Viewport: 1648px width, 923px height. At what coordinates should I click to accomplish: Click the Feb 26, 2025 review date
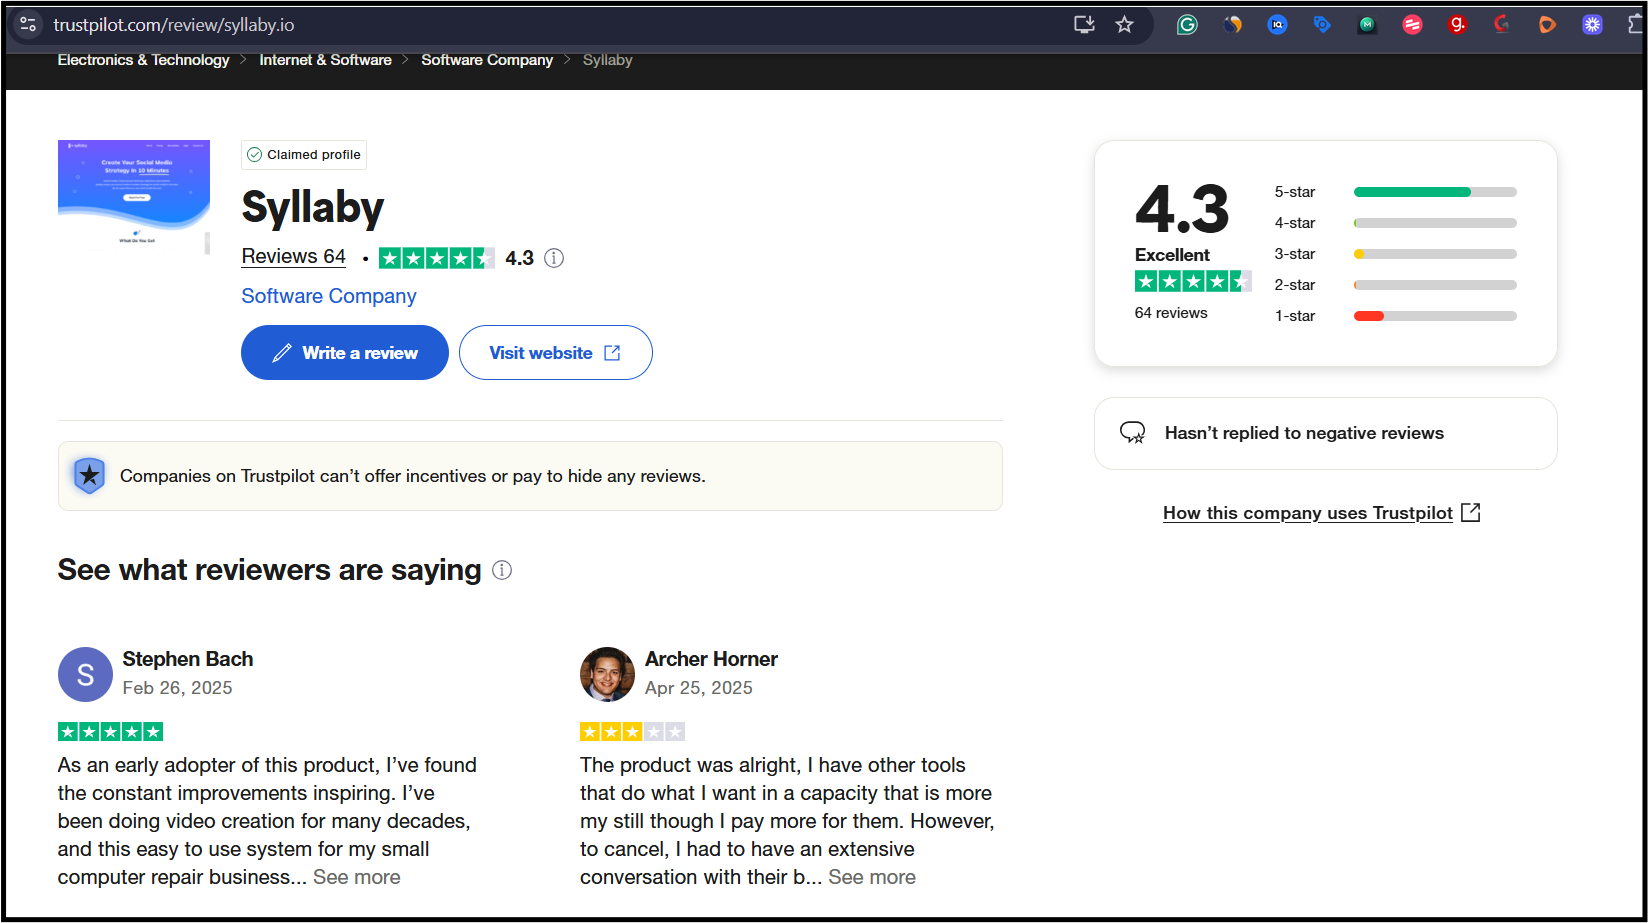point(177,688)
